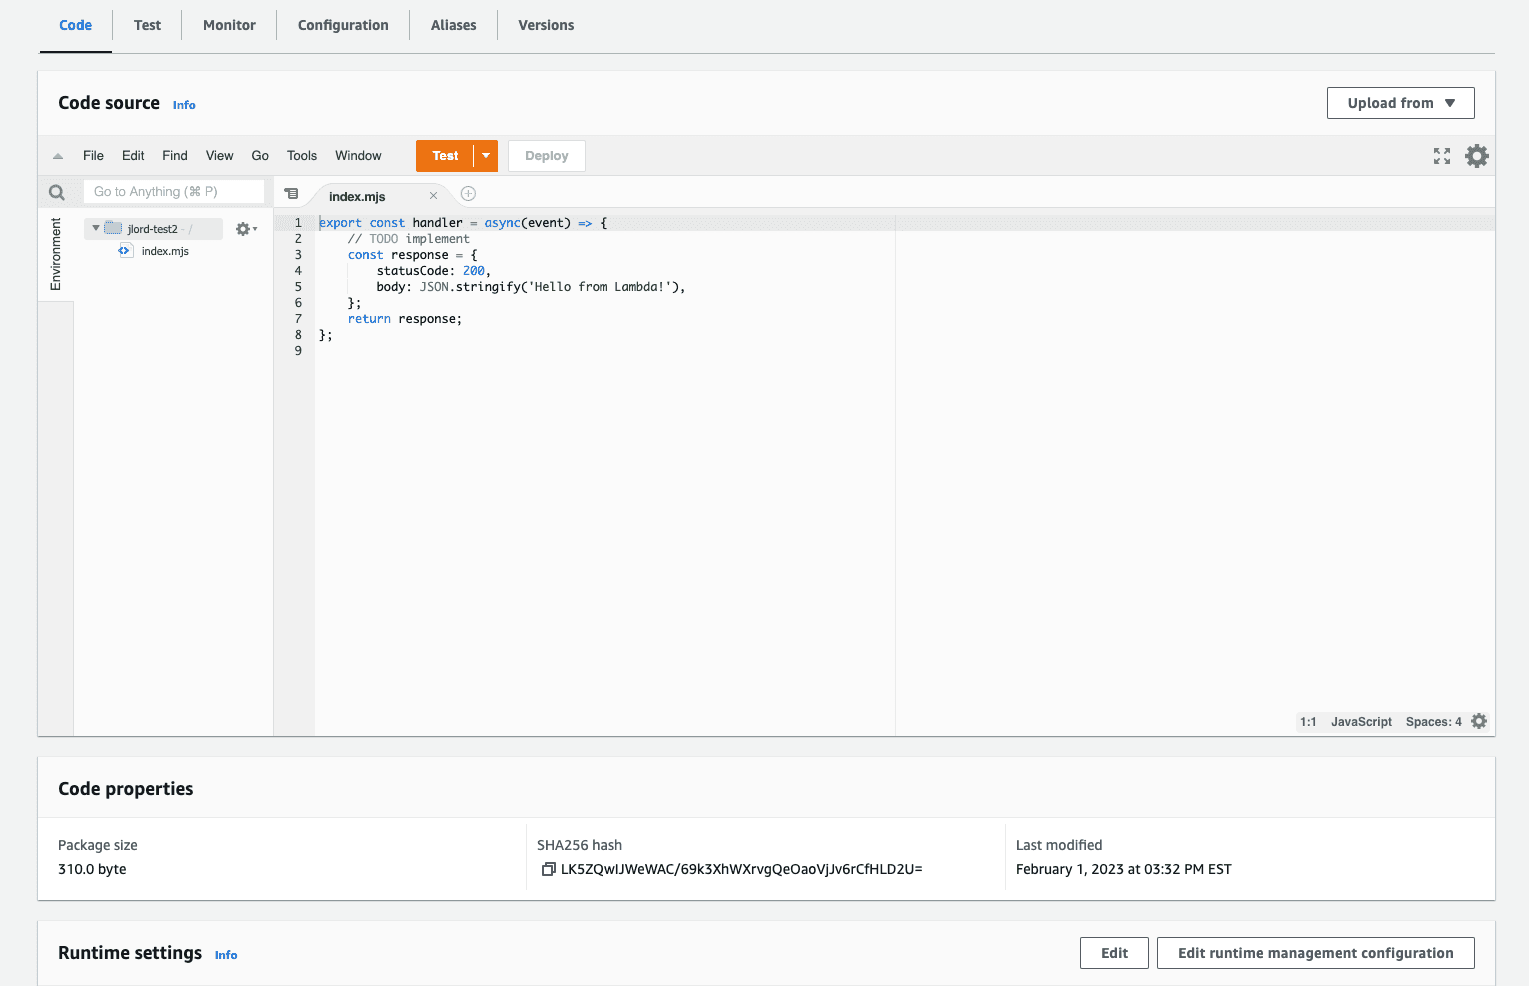Click the search magnifier icon in sidebar
This screenshot has width=1529, height=986.
click(57, 192)
